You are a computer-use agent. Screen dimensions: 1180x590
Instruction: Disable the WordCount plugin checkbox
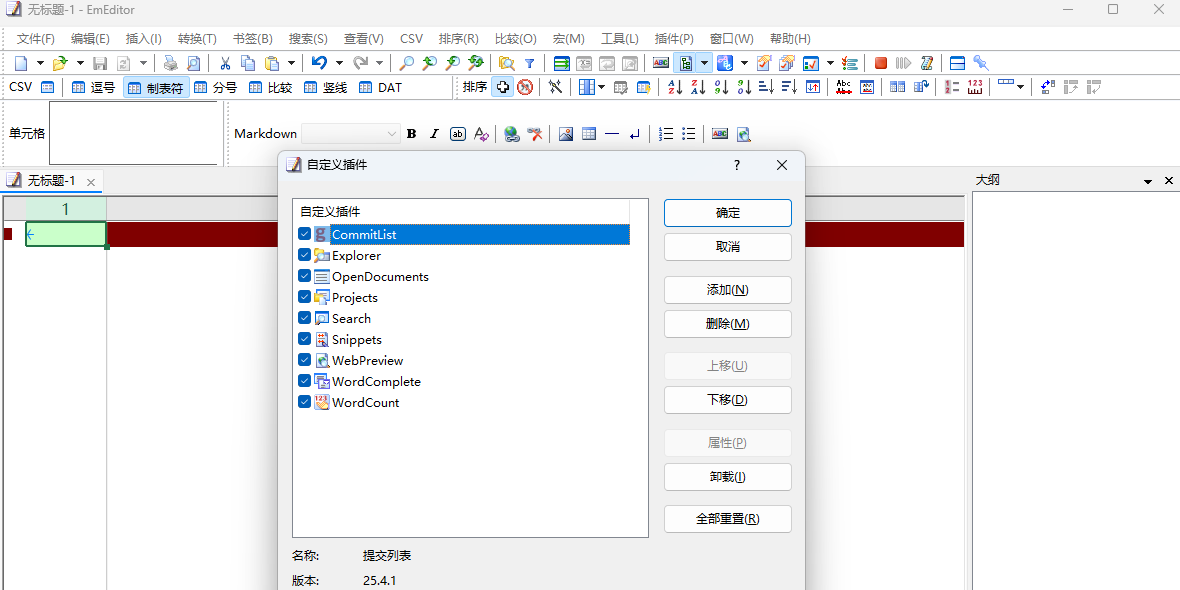(305, 402)
